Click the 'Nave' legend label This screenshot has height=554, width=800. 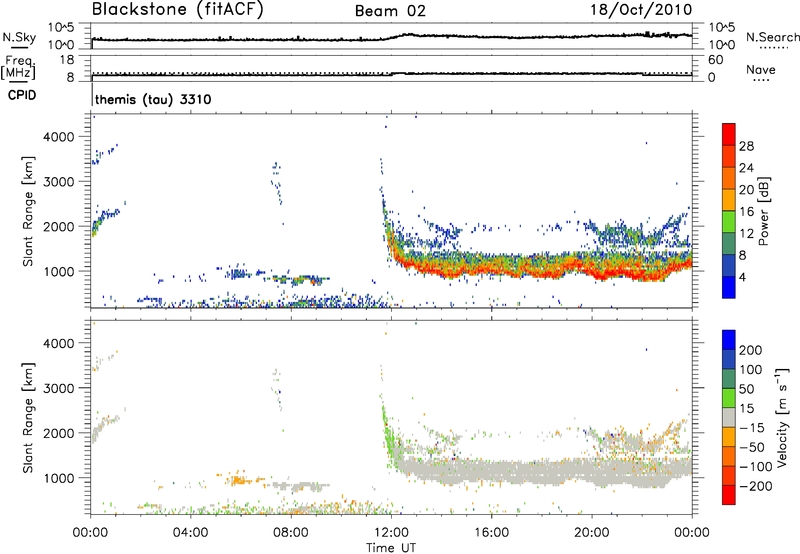[x=761, y=69]
